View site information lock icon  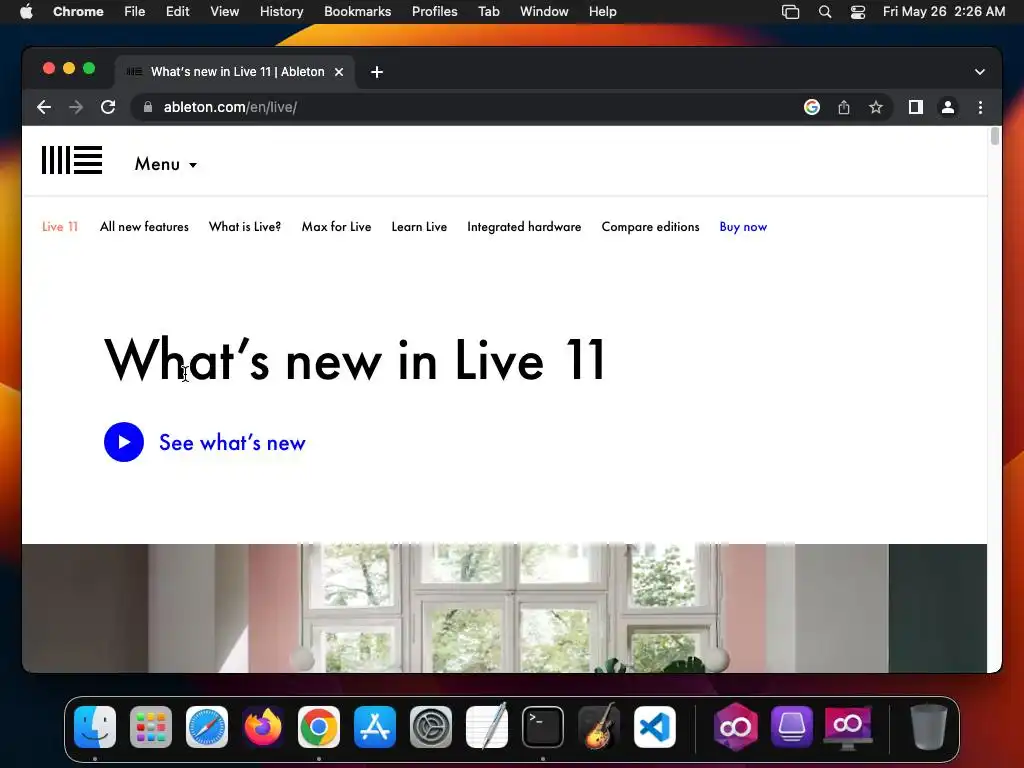pyautogui.click(x=148, y=107)
